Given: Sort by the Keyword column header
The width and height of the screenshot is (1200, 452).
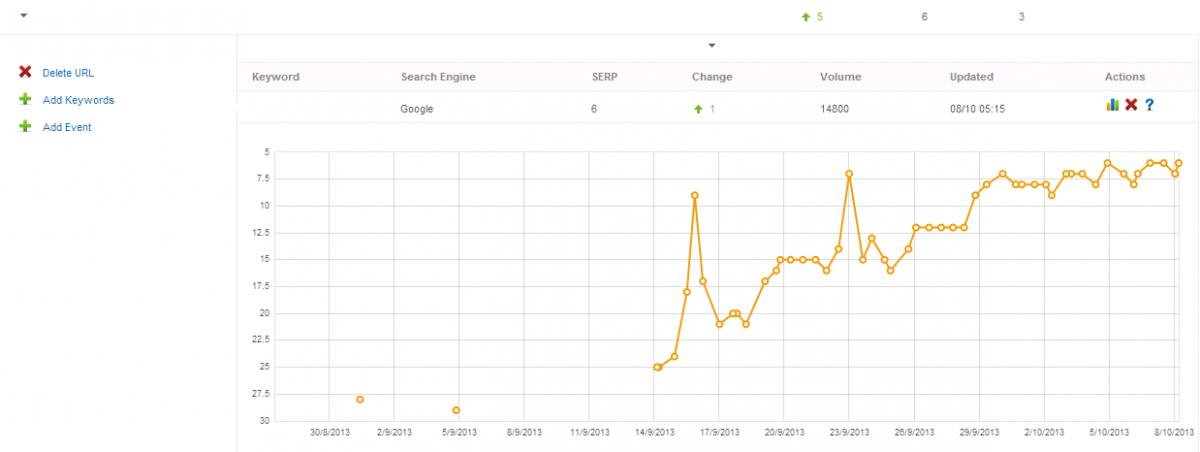Looking at the screenshot, I should 275,77.
